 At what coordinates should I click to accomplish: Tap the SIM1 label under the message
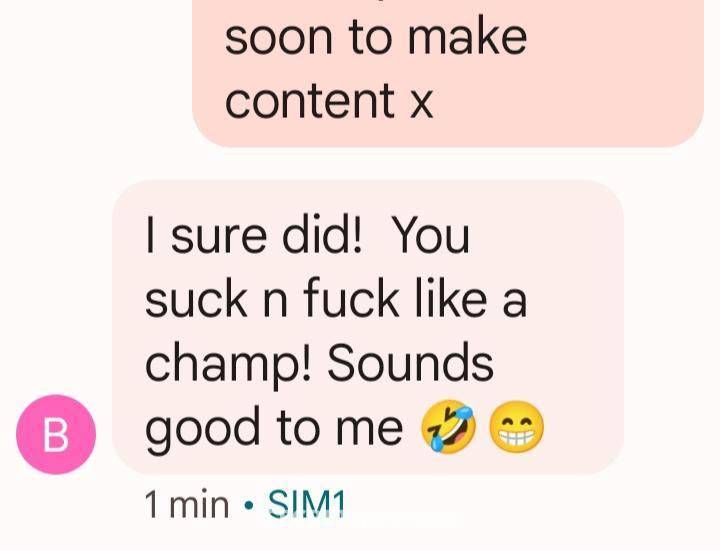tap(306, 504)
